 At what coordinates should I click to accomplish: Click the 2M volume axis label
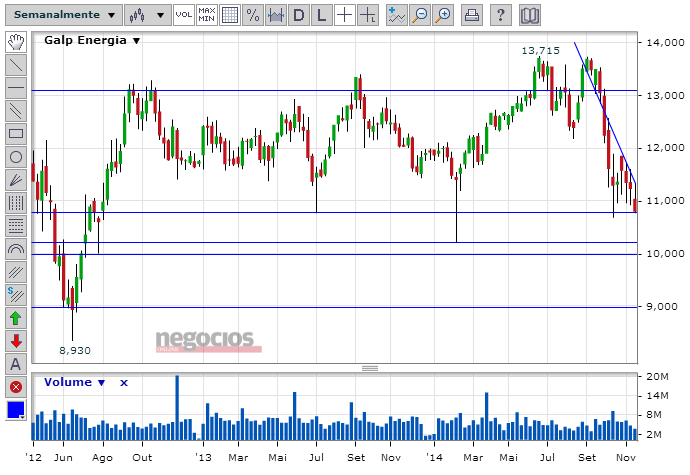coord(654,434)
